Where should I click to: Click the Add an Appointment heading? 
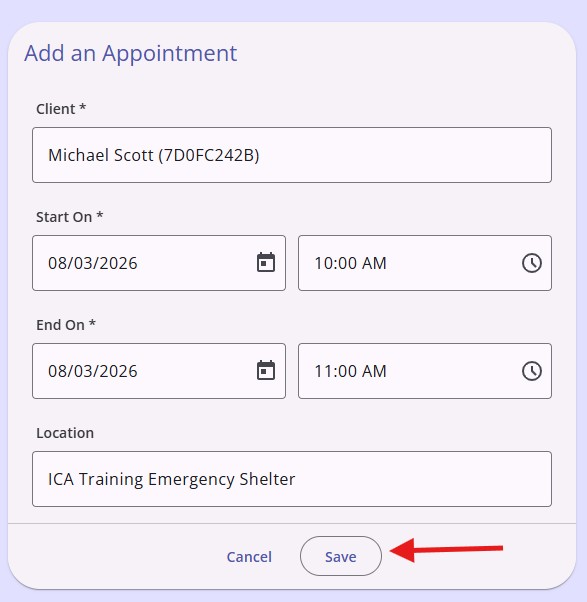(131, 53)
